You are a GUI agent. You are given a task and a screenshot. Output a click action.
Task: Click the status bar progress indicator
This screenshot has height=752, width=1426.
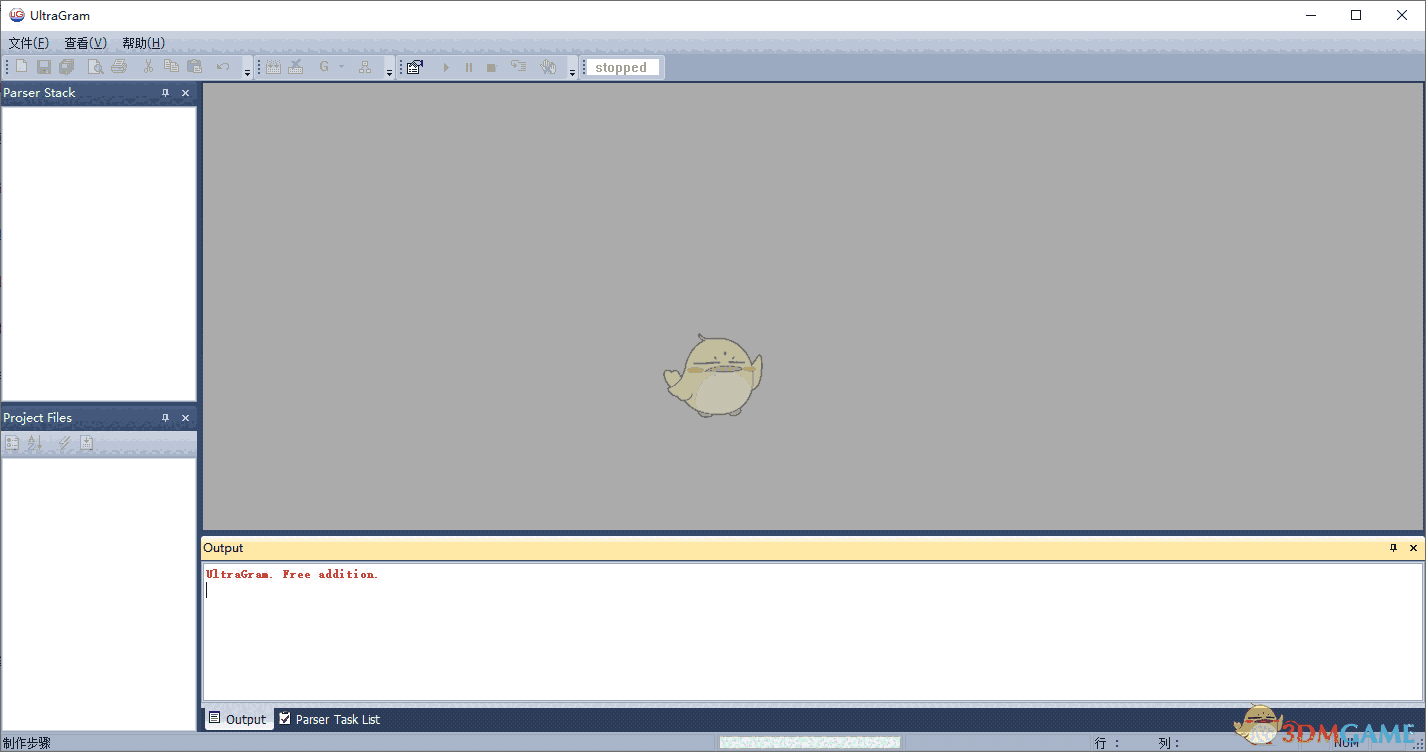810,742
